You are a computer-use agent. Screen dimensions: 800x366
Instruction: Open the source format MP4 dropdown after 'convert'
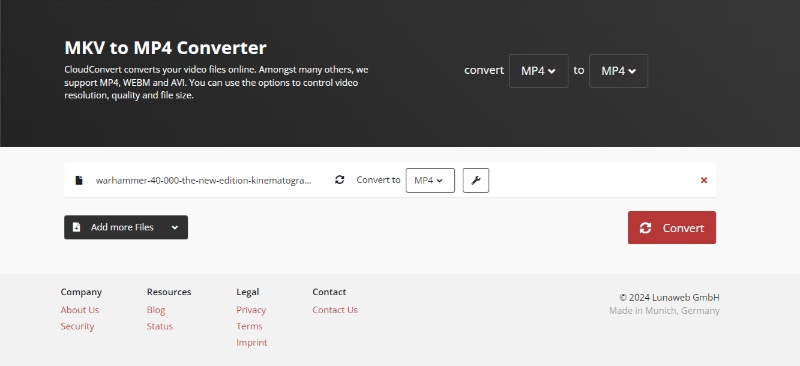coord(538,71)
